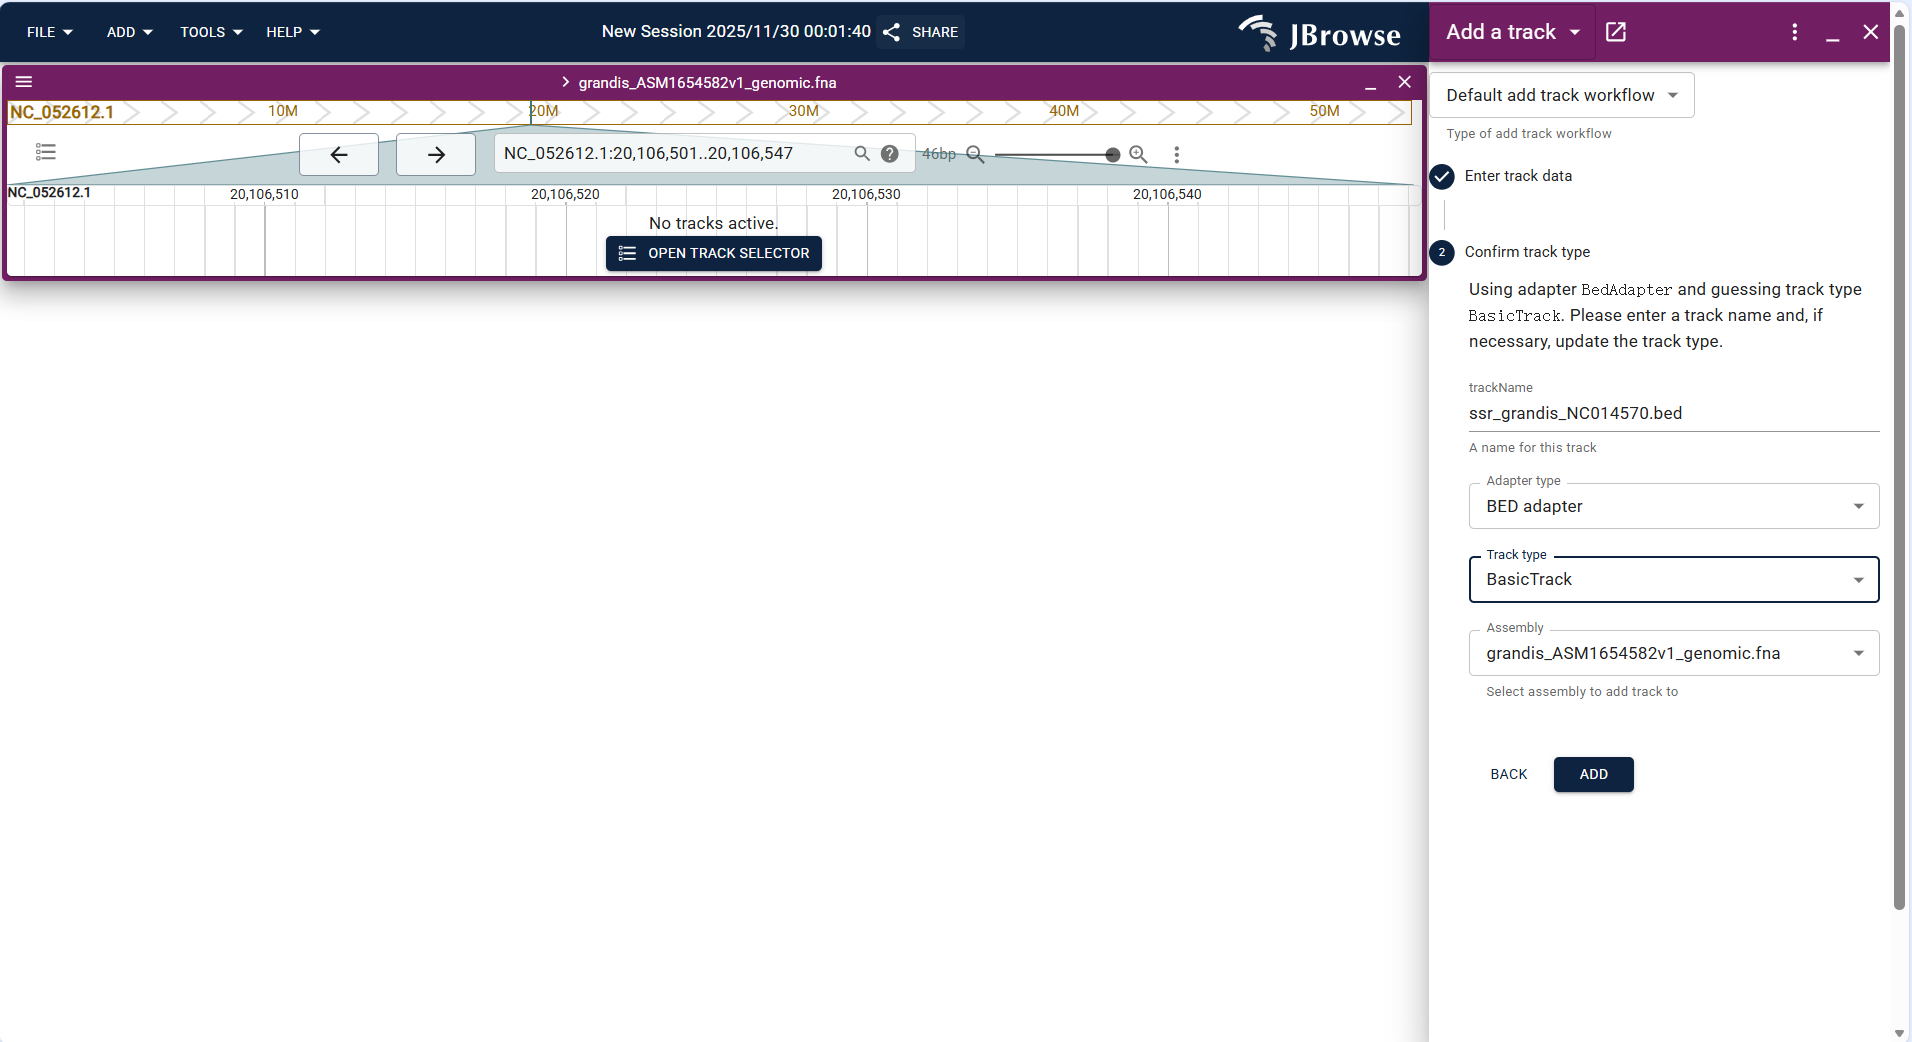Click the OPEN TRACK SELECTOR button
1912x1042 pixels.
click(x=713, y=253)
